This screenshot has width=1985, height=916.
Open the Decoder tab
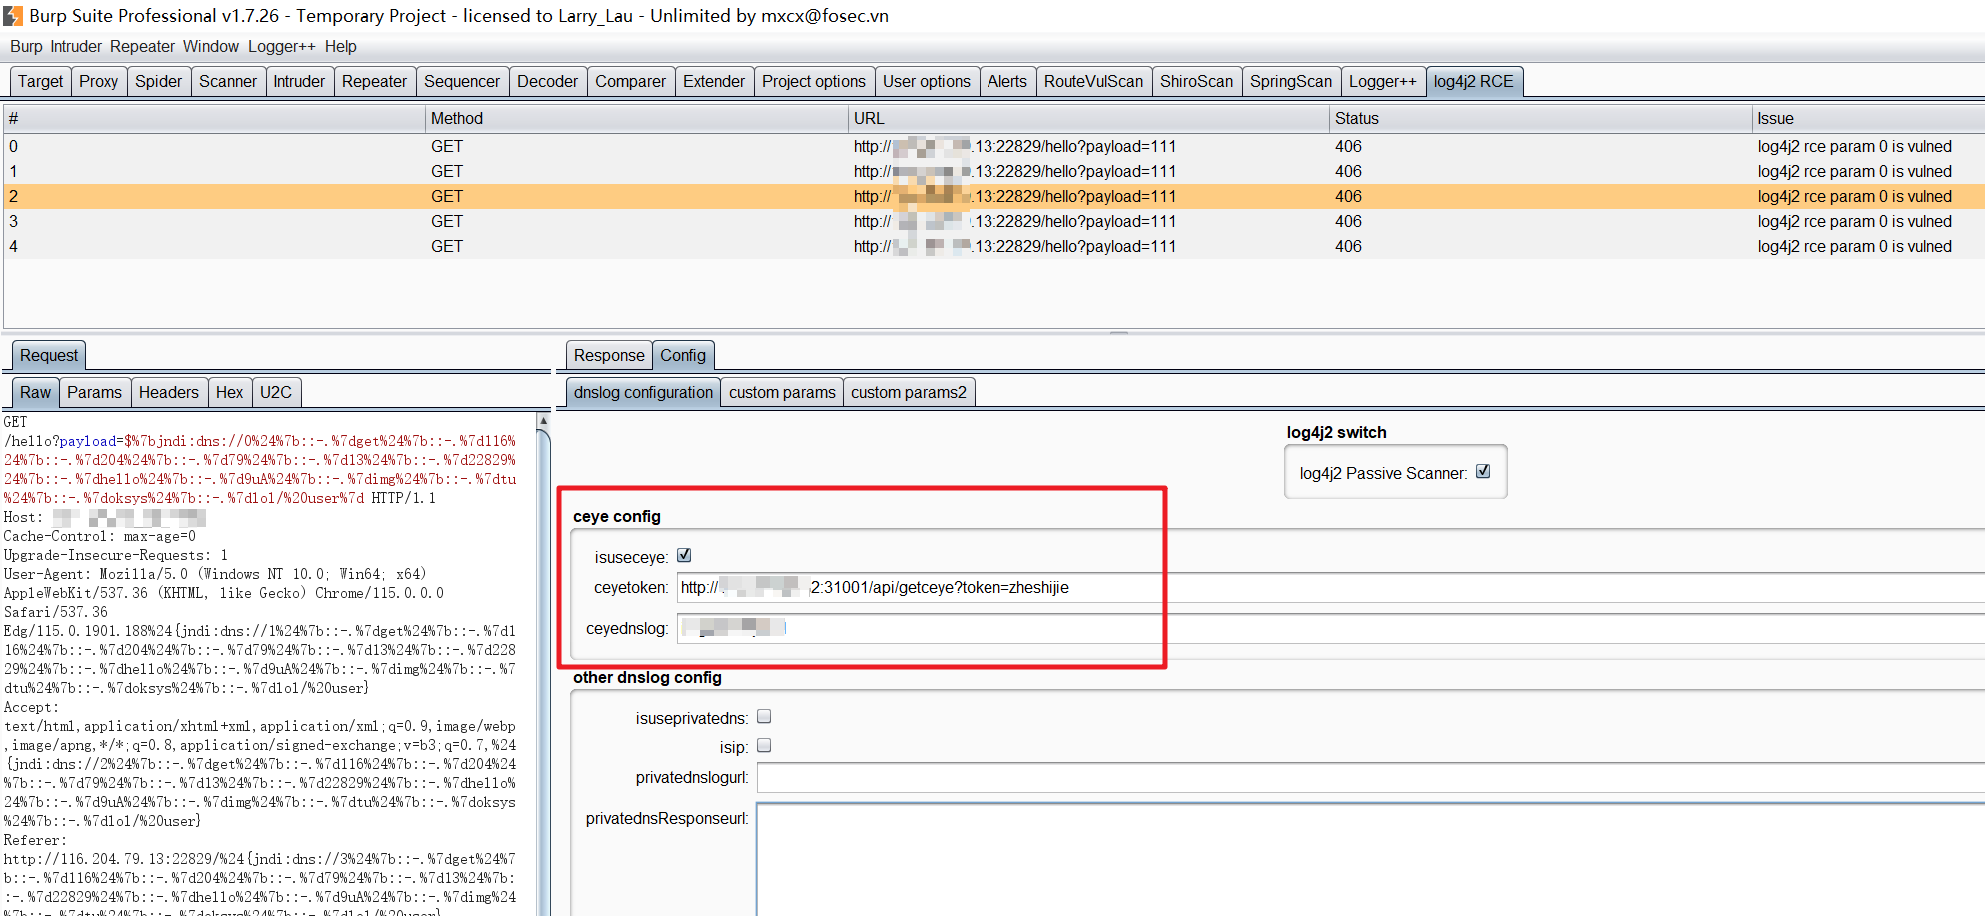547,81
